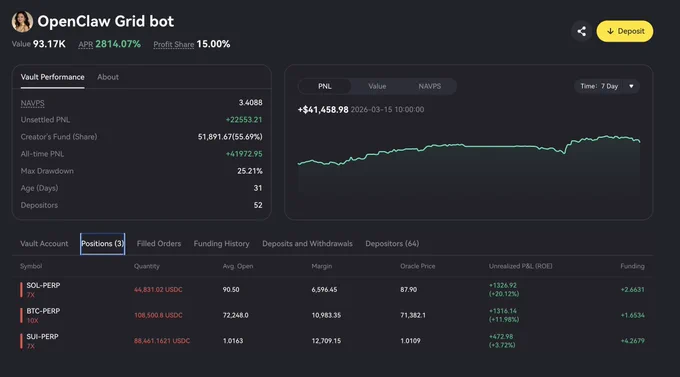Screen dimensions: 680x377
Task: Click the Margin column header
Action: (x=322, y=266)
